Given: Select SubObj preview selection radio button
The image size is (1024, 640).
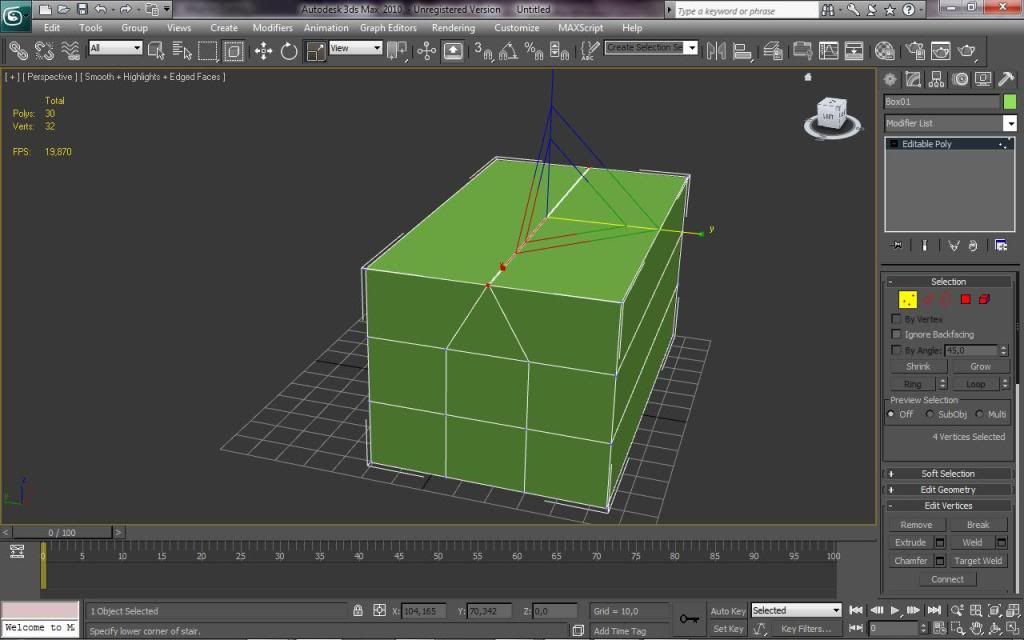Looking at the screenshot, I should (930, 414).
